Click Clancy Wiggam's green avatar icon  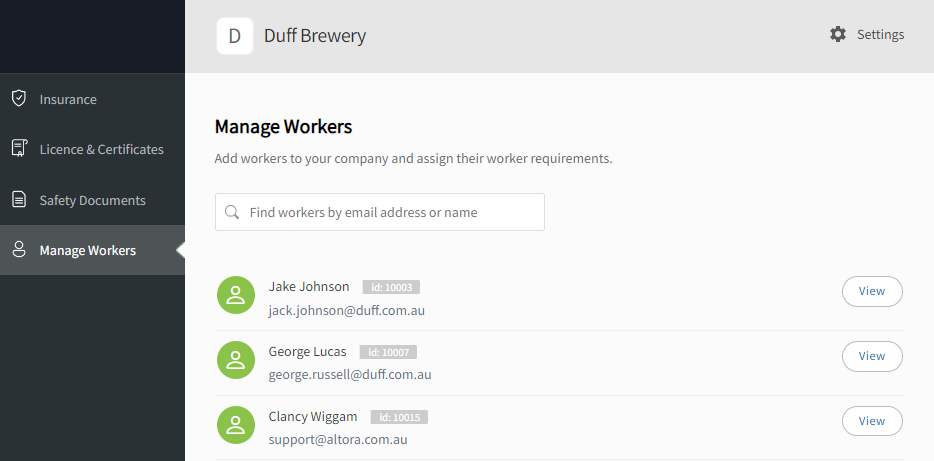coord(236,425)
